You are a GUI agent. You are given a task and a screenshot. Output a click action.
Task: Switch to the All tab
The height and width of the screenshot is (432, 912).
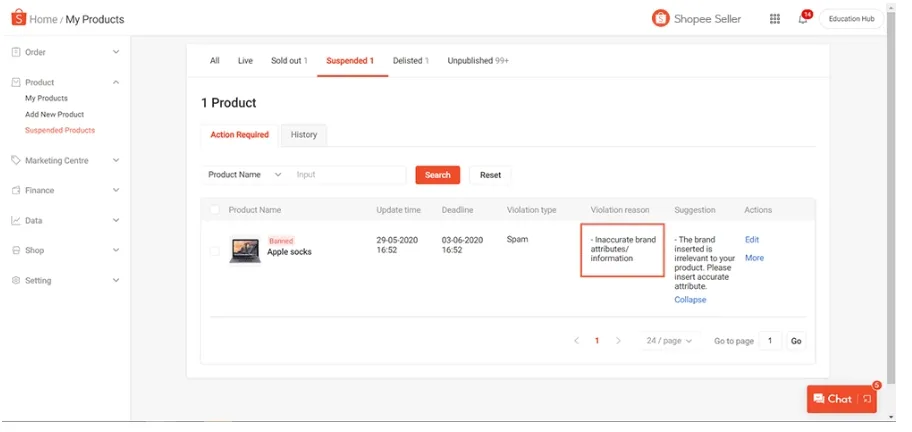pyautogui.click(x=215, y=60)
